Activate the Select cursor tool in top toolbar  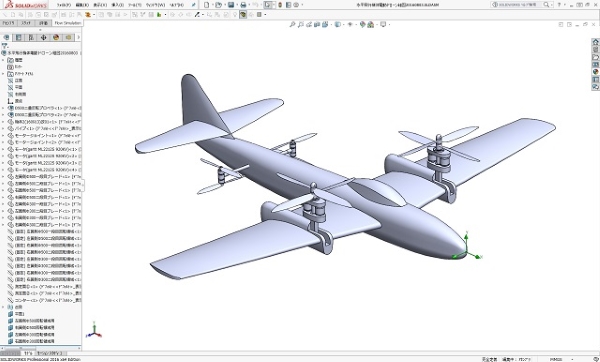tap(268, 5)
